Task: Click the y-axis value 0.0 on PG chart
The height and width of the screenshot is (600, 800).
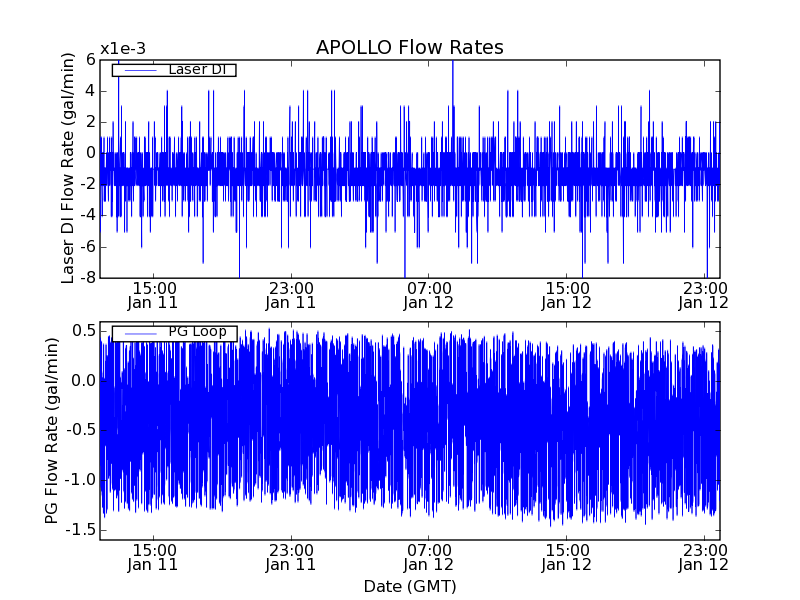Action: [x=84, y=381]
